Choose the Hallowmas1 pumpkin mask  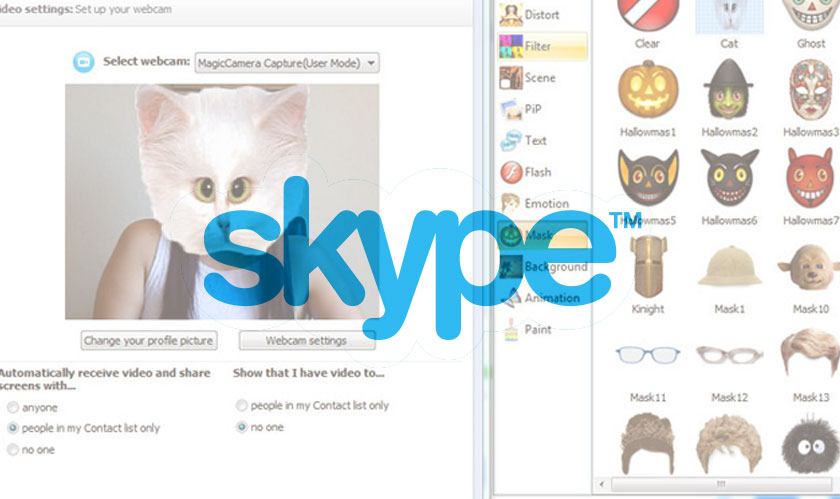point(648,90)
